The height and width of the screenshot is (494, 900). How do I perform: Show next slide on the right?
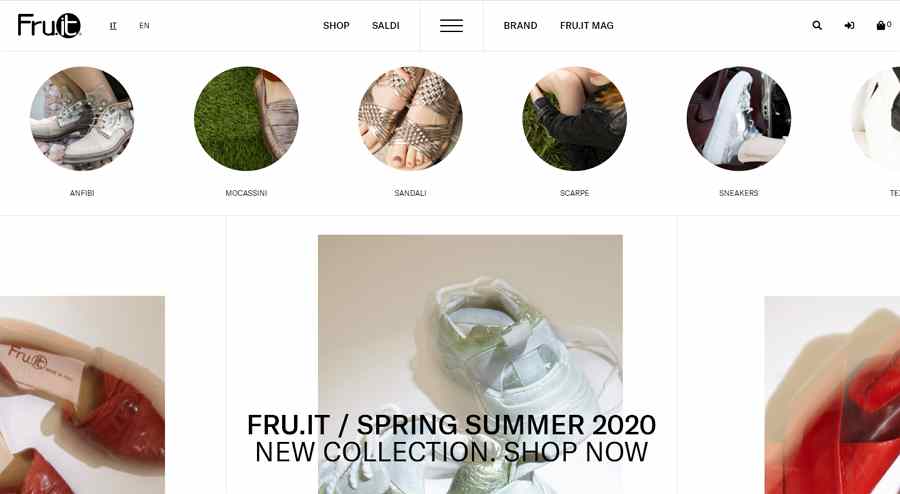point(832,395)
